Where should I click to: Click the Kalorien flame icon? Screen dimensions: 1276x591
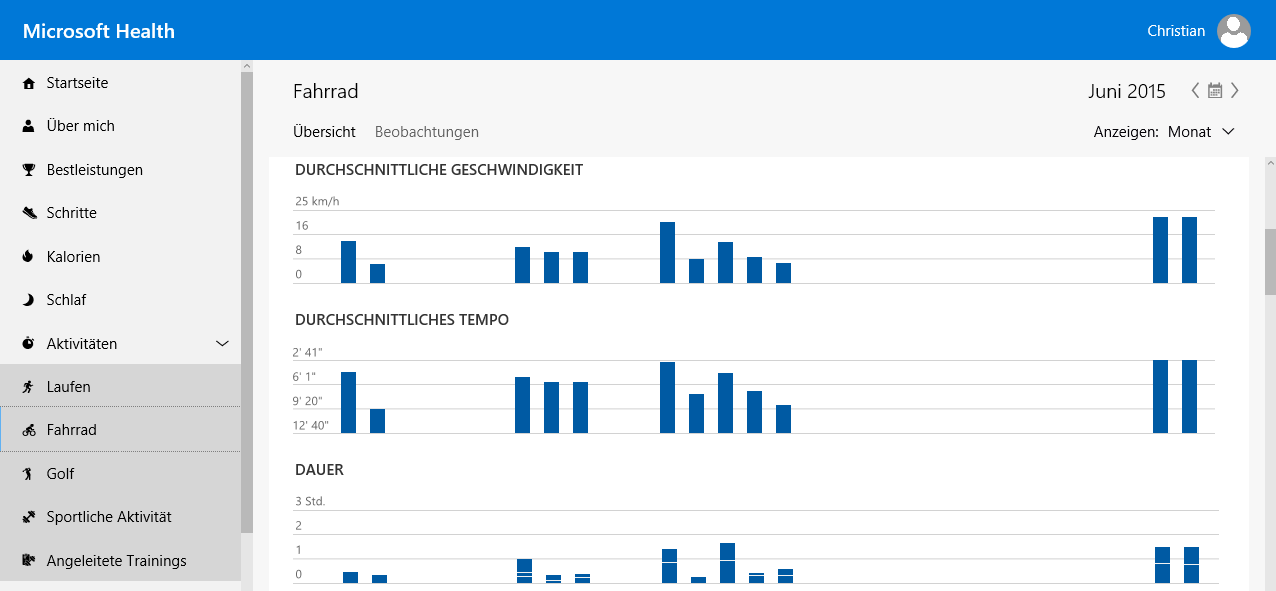coord(28,257)
